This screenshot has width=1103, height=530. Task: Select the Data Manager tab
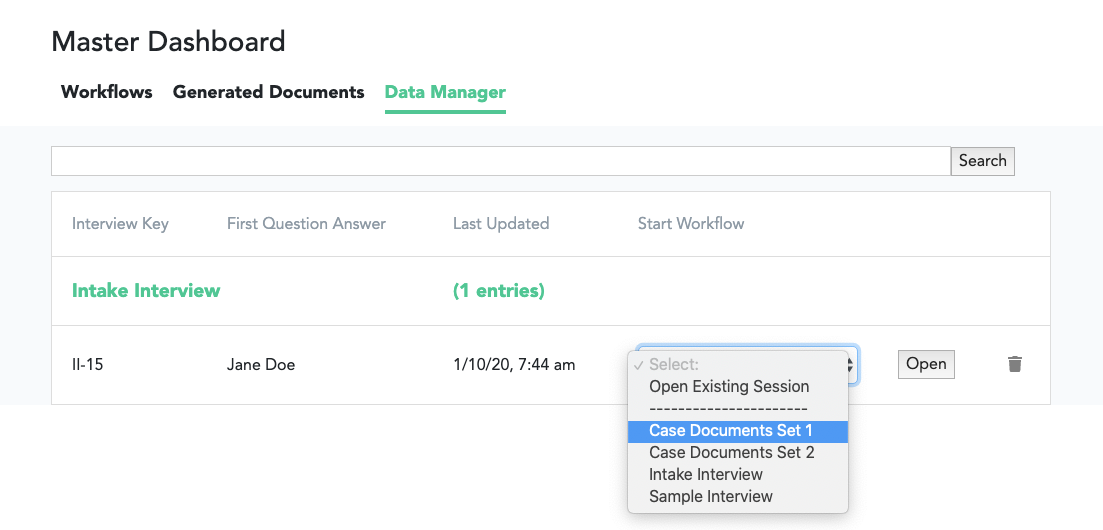[445, 92]
